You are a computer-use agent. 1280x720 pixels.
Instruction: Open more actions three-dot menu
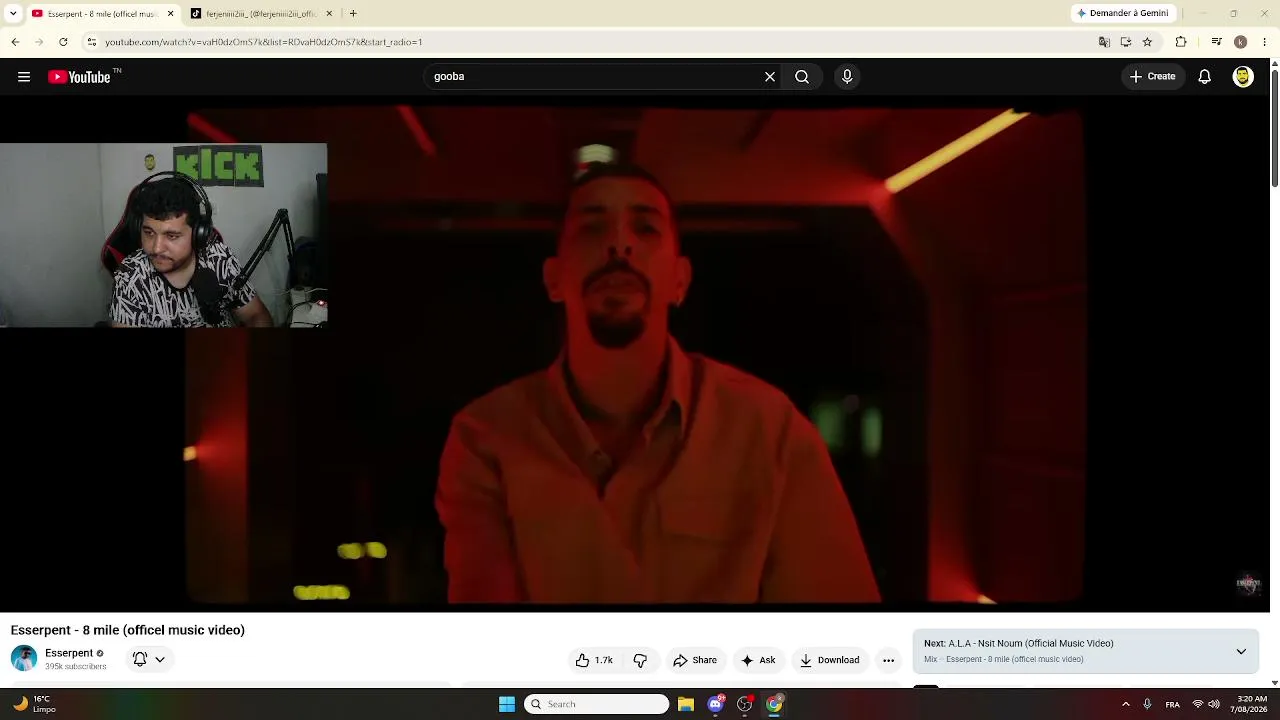pyautogui.click(x=888, y=660)
